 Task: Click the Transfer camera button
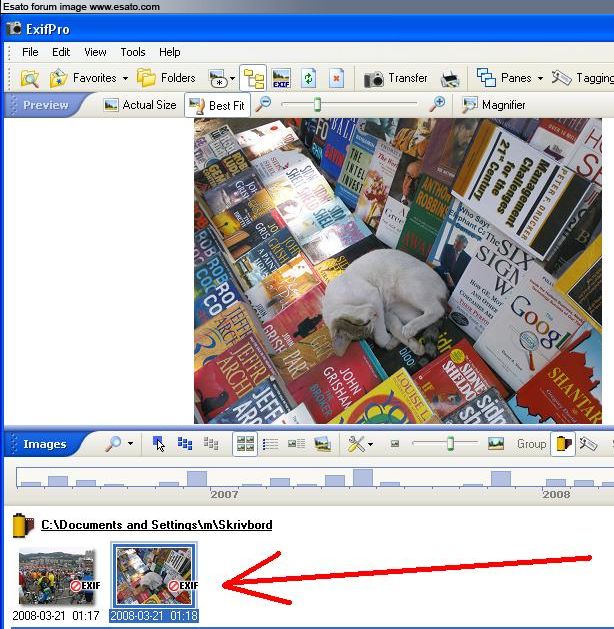click(396, 78)
